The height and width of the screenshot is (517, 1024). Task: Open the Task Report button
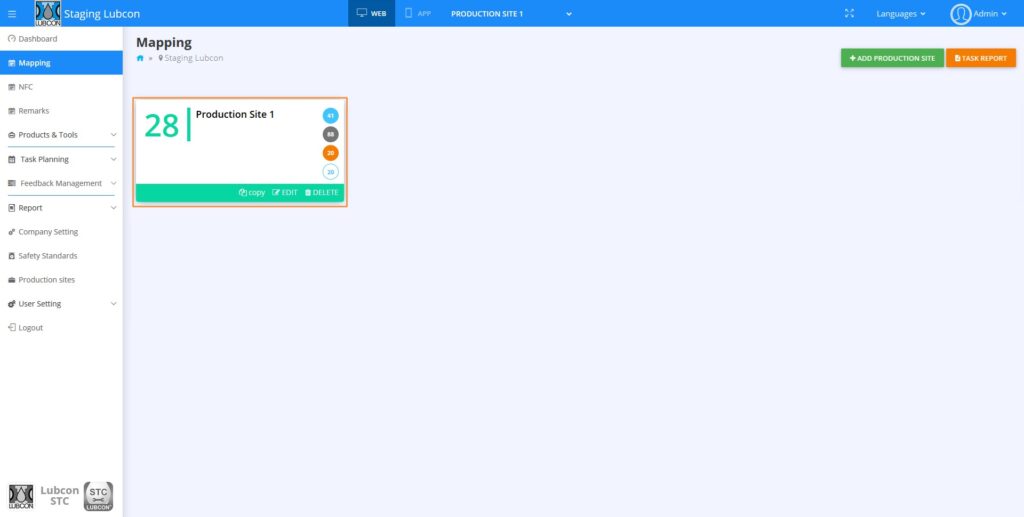click(981, 58)
